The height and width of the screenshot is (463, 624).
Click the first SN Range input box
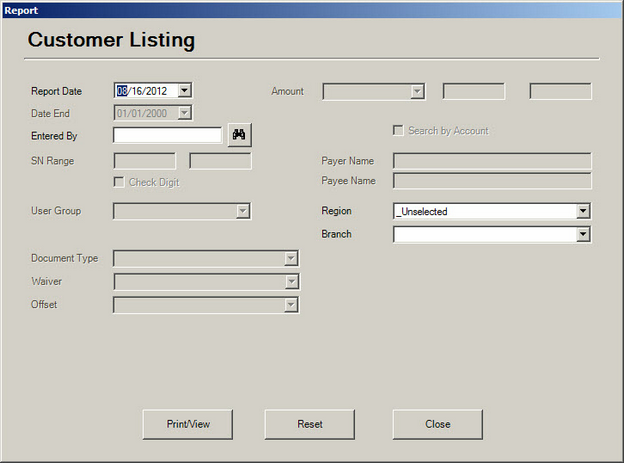tap(144, 161)
